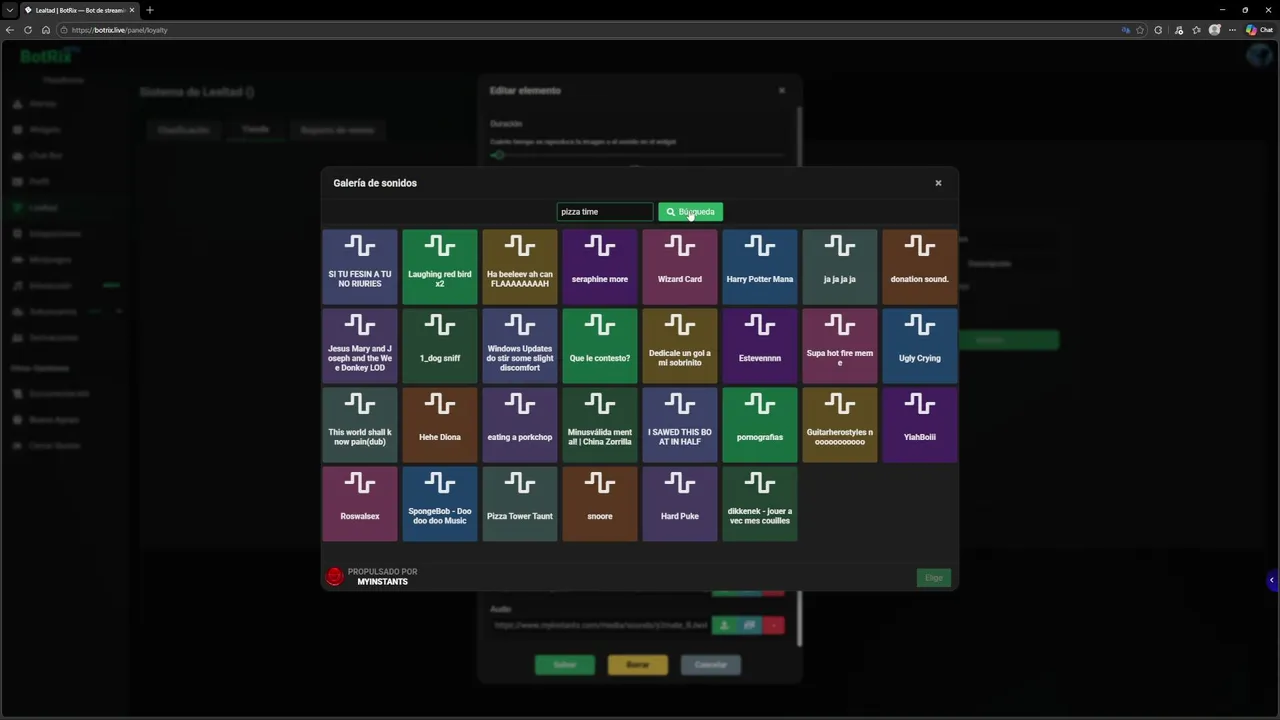Select the 'Harry Potter Mana' sound
This screenshot has height=720, width=1280.
click(760, 266)
